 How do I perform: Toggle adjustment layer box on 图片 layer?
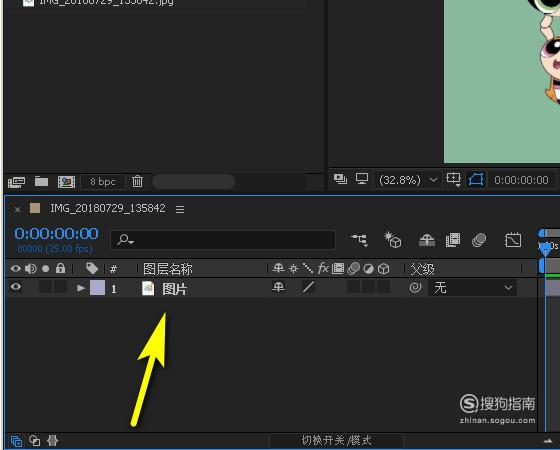tap(369, 286)
